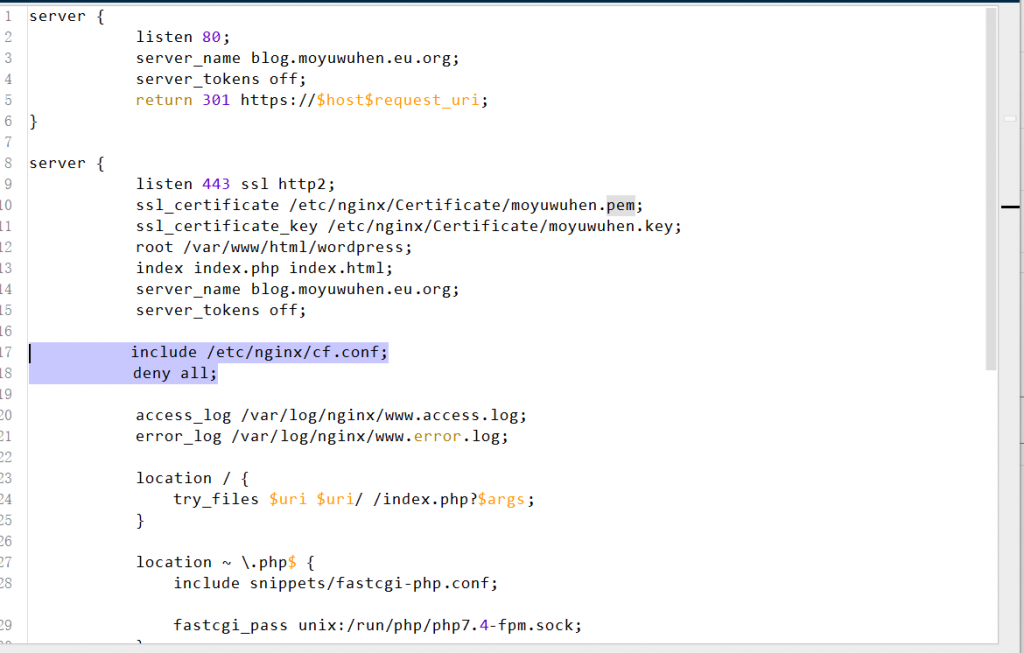Click line number 1 in the gutter
This screenshot has width=1024, height=653.
(x=8, y=16)
